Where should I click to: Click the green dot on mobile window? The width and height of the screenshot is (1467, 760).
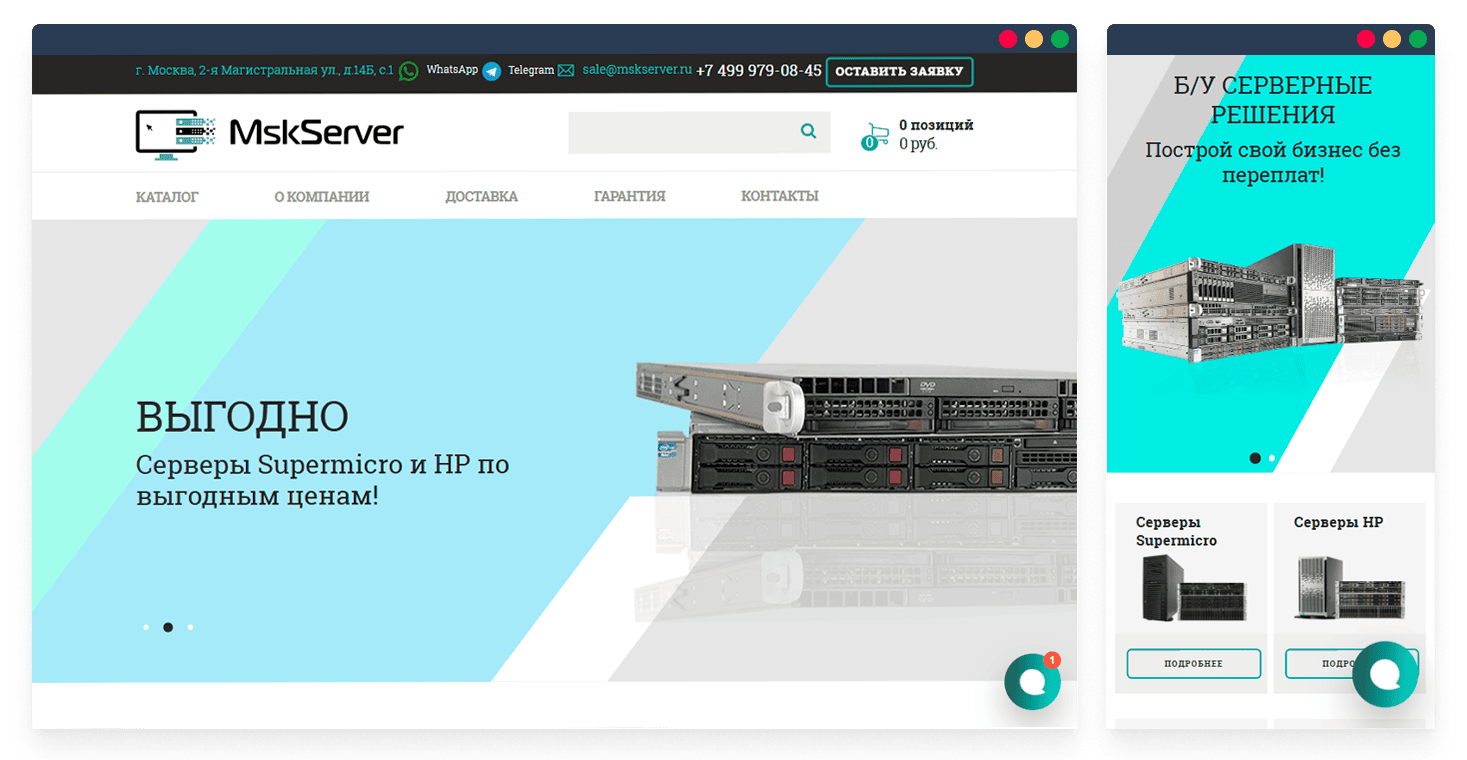pyautogui.click(x=1418, y=39)
